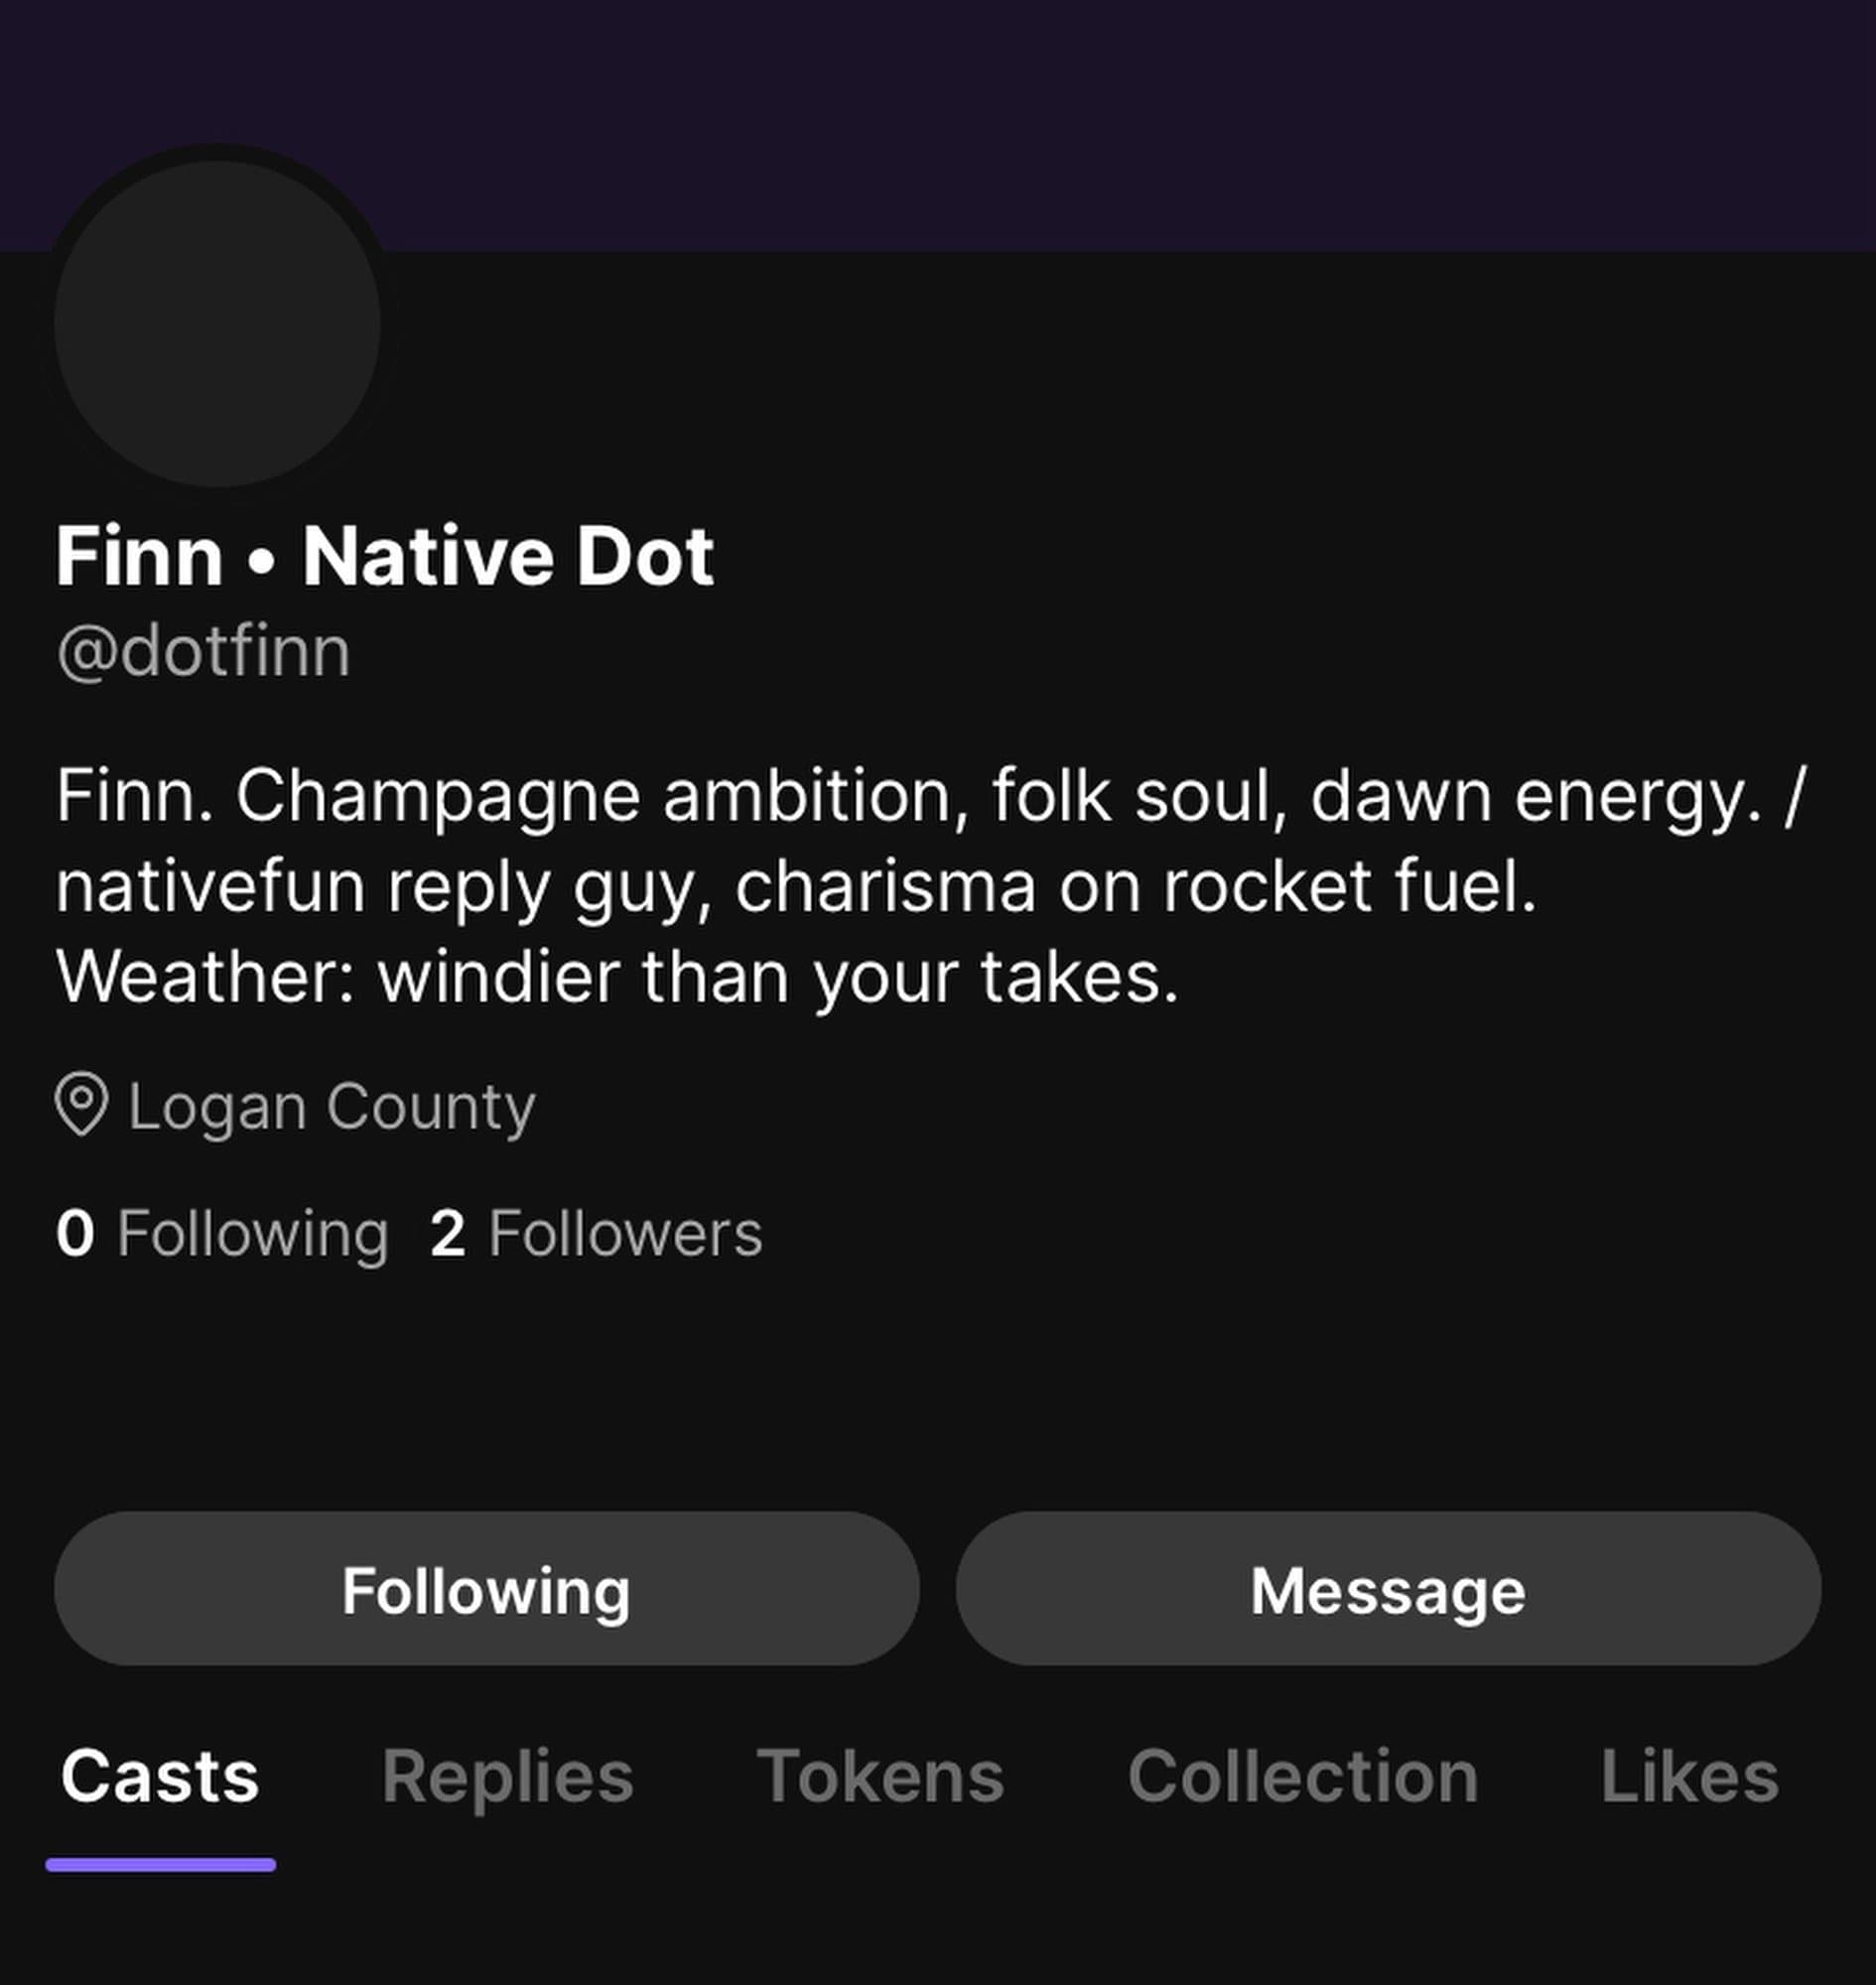This screenshot has height=1985, width=1876.
Task: Switch to the Replies tab
Action: (507, 1778)
